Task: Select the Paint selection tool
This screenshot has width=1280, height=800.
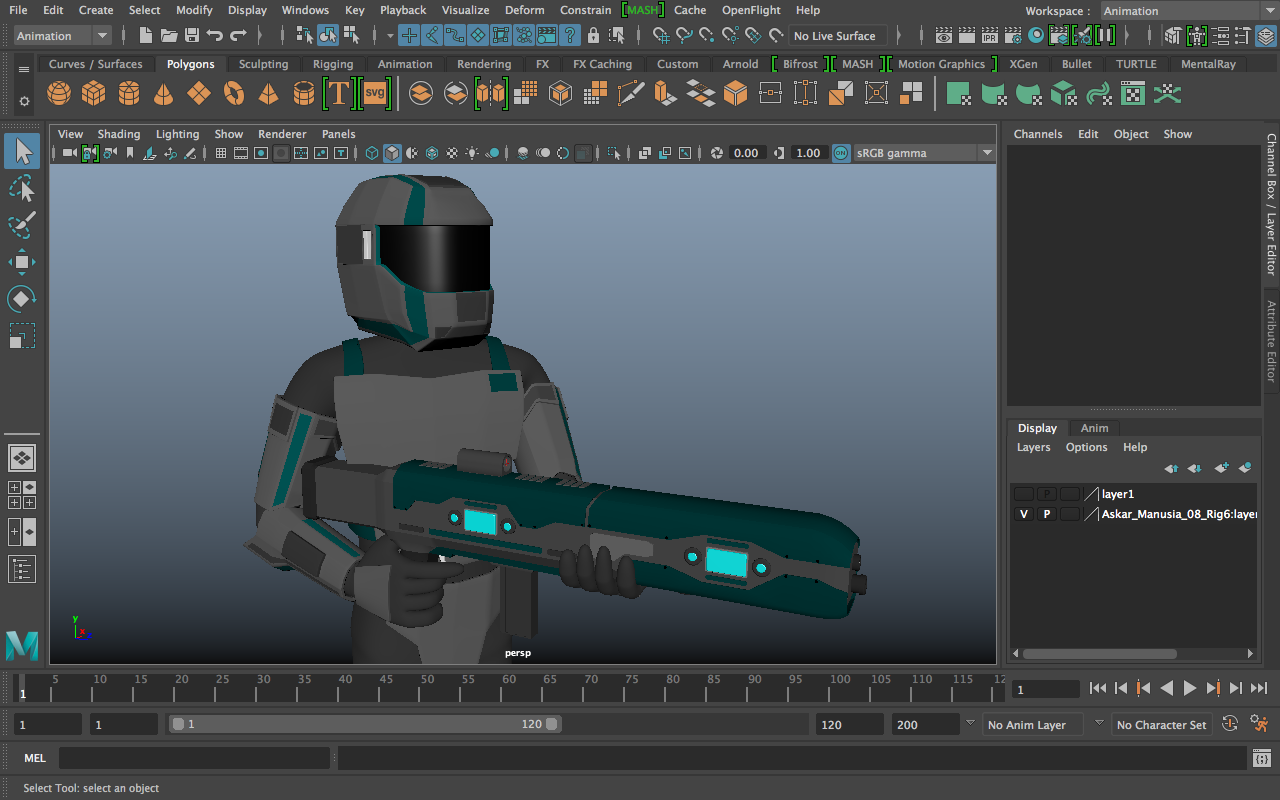Action: click(x=22, y=225)
